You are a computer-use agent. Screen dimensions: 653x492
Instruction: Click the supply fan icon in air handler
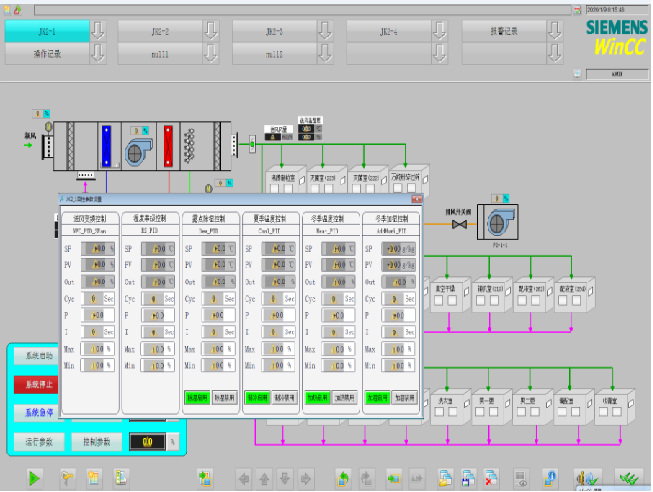(x=136, y=148)
